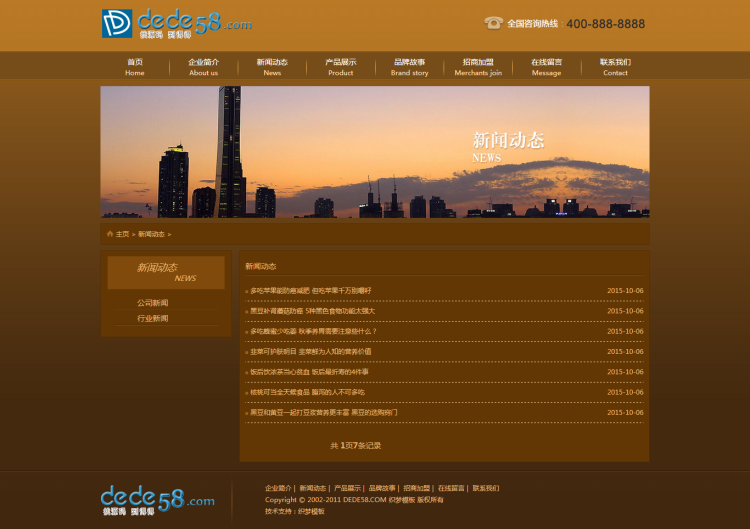The width and height of the screenshot is (750, 529).
Task: Click the 新闻动态 heading above the article list
Action: pyautogui.click(x=261, y=266)
